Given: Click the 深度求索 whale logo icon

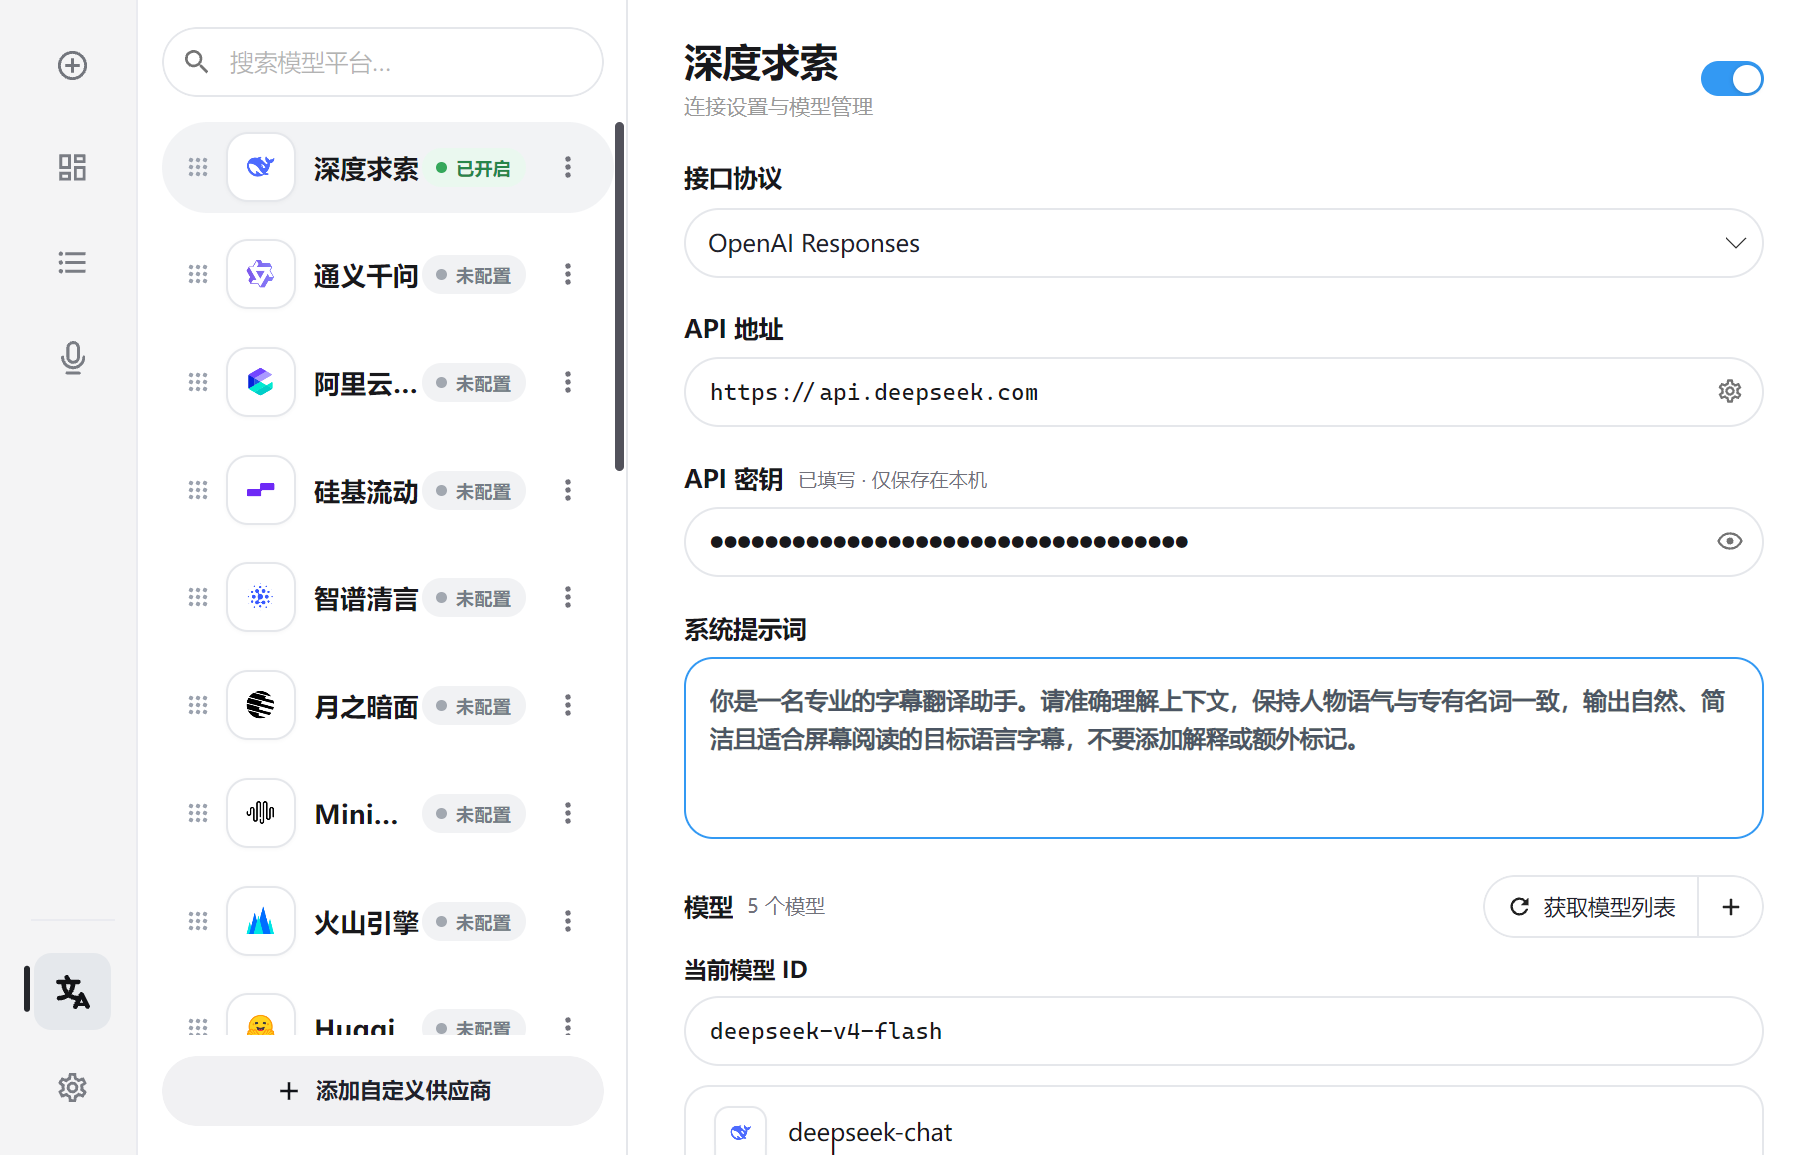Looking at the screenshot, I should [261, 167].
